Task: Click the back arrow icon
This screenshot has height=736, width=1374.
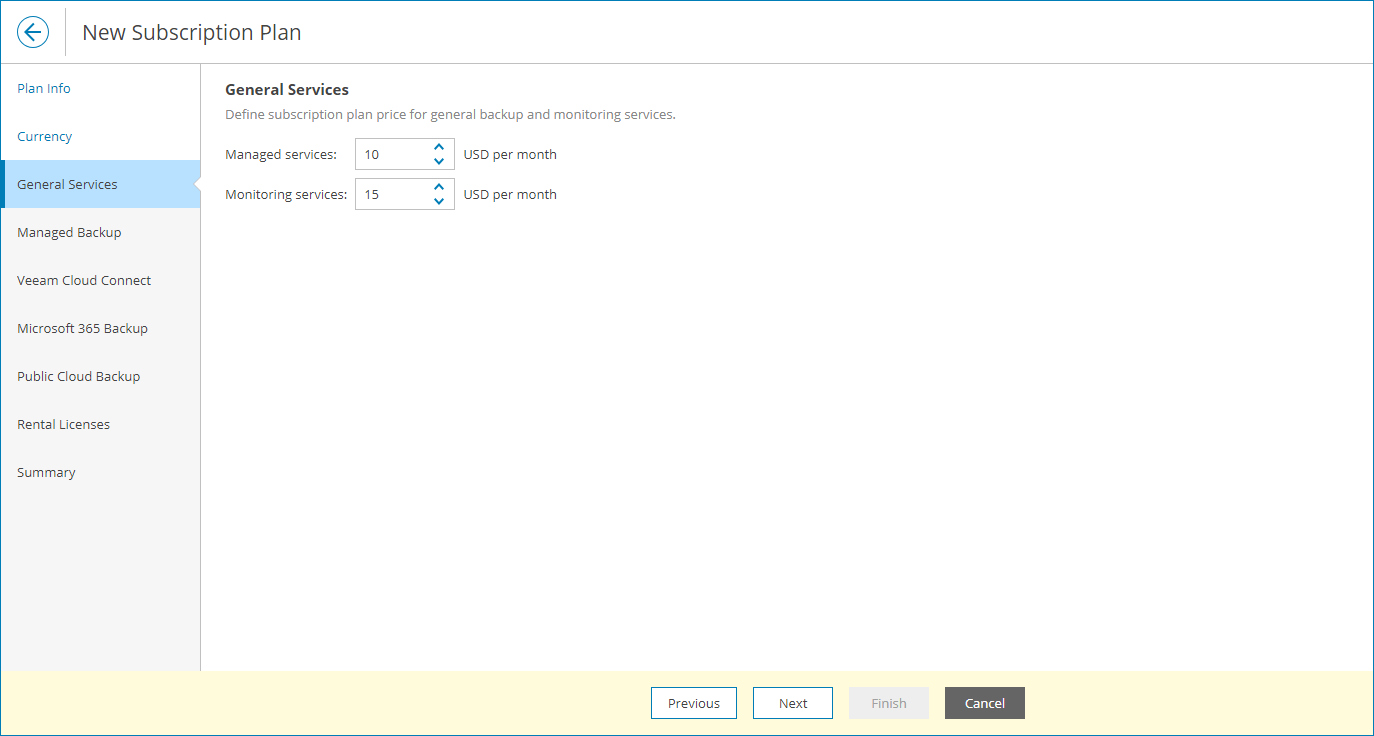Action: coord(32,31)
